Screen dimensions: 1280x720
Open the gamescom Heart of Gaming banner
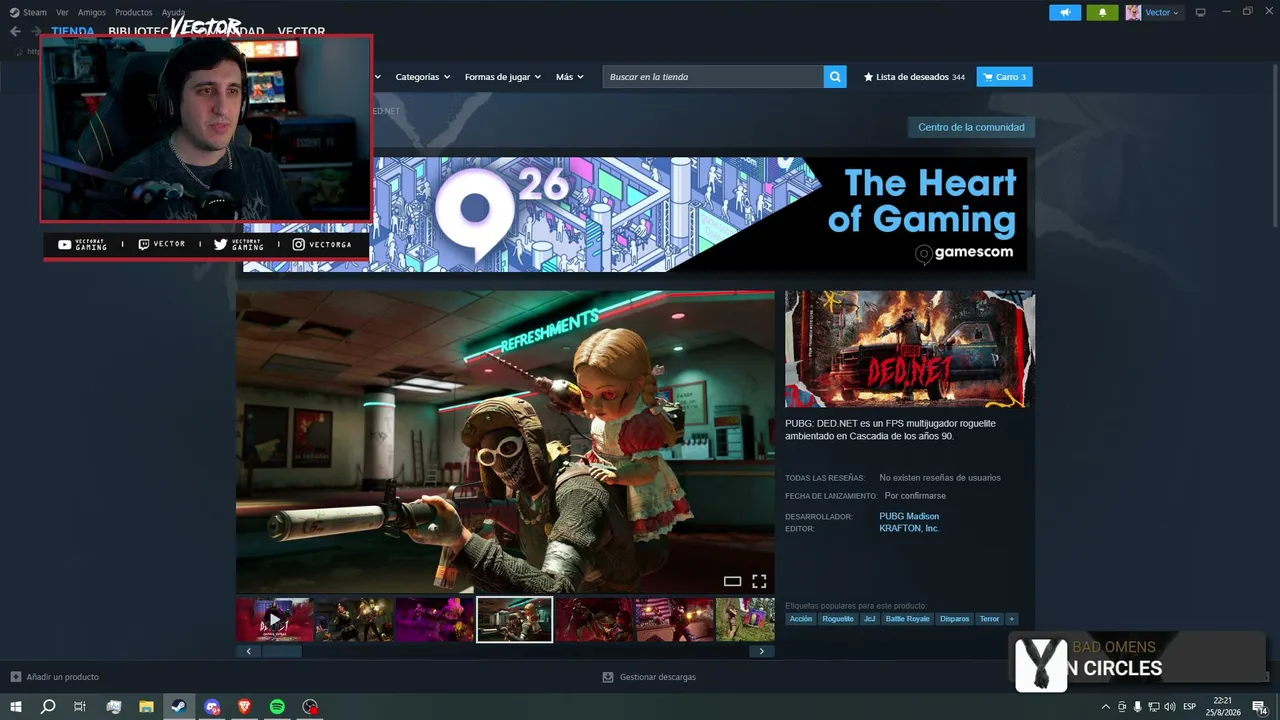point(635,214)
